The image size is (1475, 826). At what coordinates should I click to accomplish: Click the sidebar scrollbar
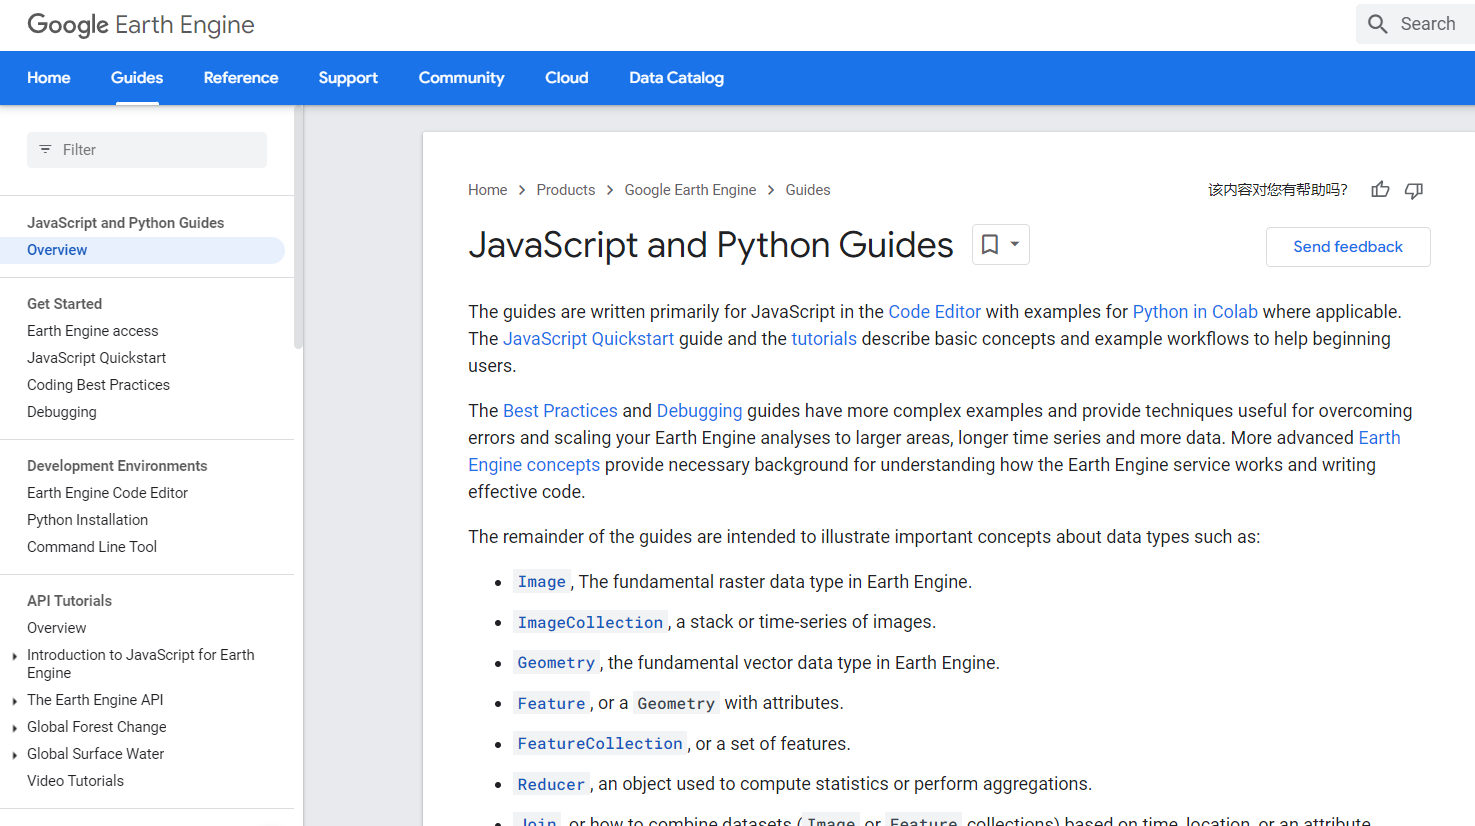click(298, 228)
